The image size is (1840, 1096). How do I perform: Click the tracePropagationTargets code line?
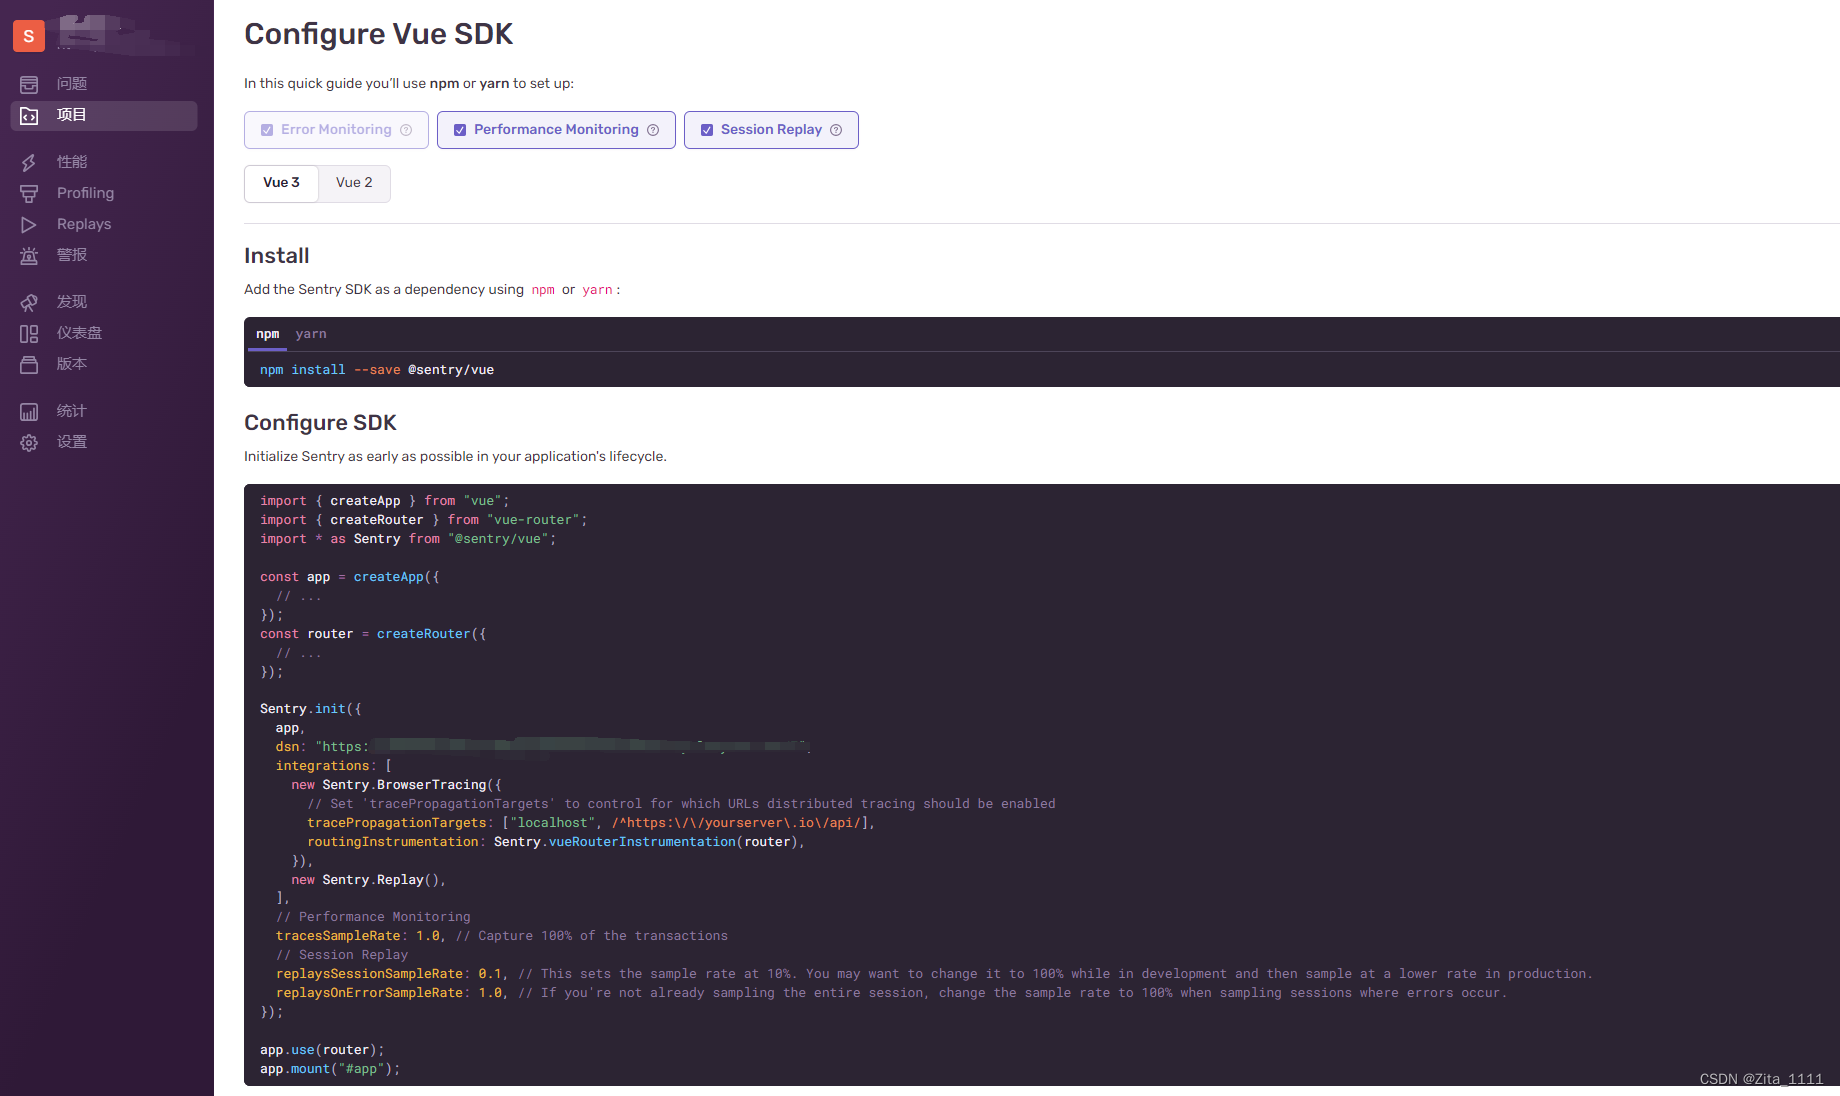(x=591, y=823)
